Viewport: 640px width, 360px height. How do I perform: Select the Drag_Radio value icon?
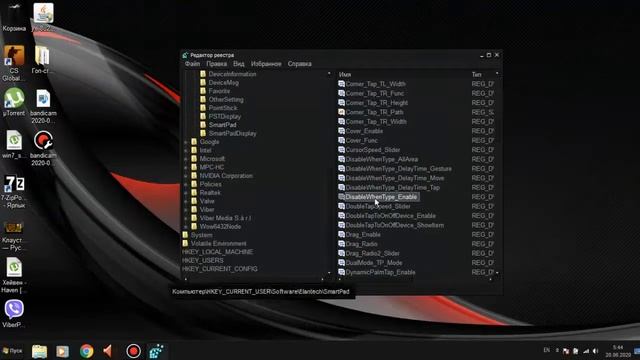[342, 244]
